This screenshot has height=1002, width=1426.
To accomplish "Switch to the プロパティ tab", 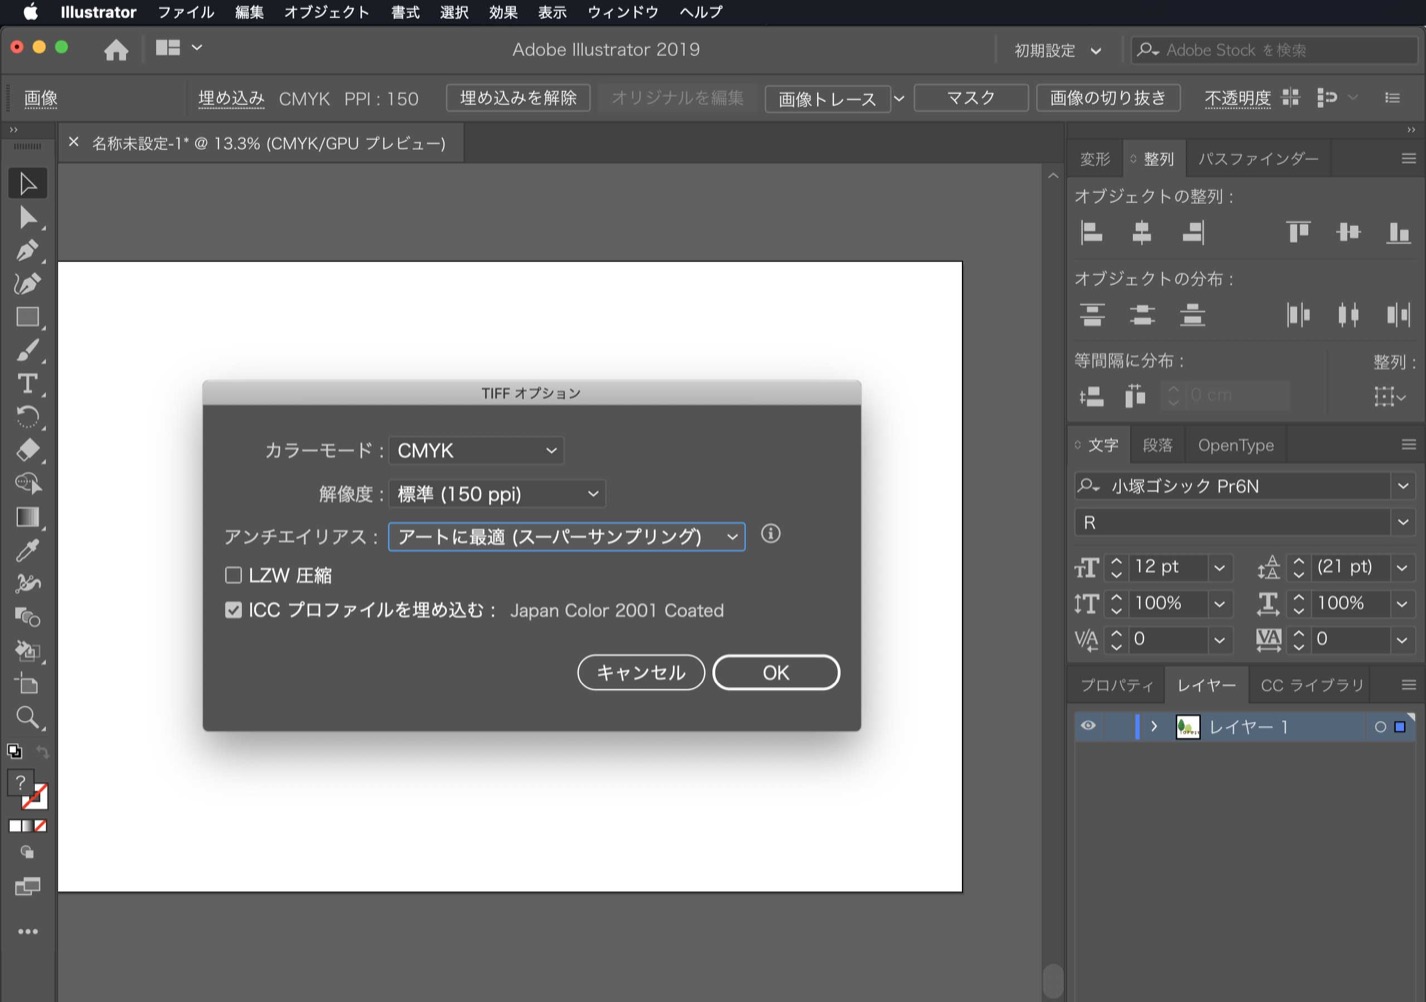I will (x=1116, y=685).
